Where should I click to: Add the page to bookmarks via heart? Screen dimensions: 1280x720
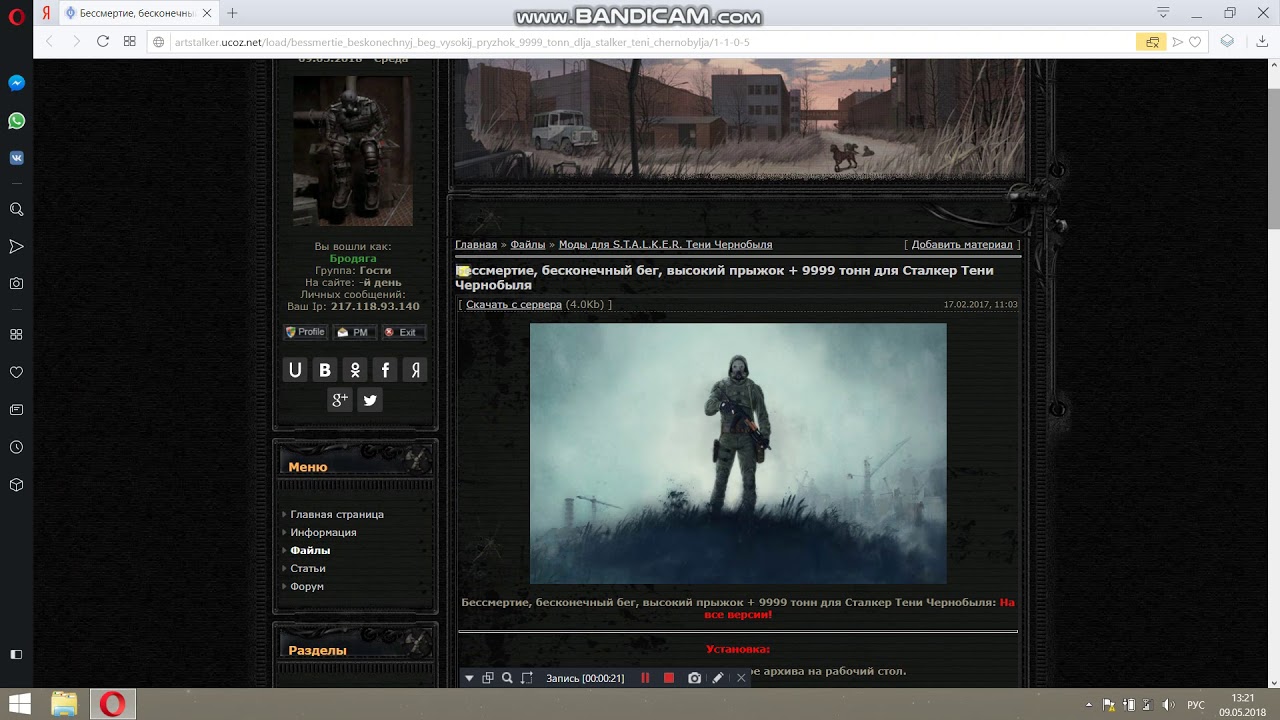[x=1195, y=42]
